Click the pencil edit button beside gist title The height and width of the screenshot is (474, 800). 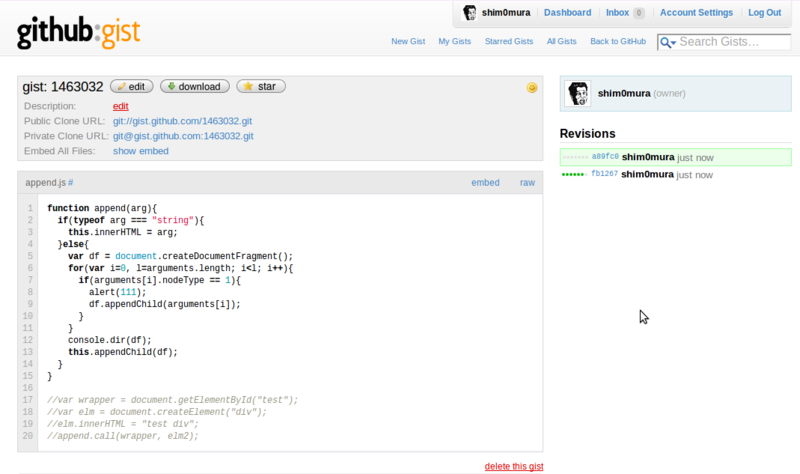tap(132, 87)
